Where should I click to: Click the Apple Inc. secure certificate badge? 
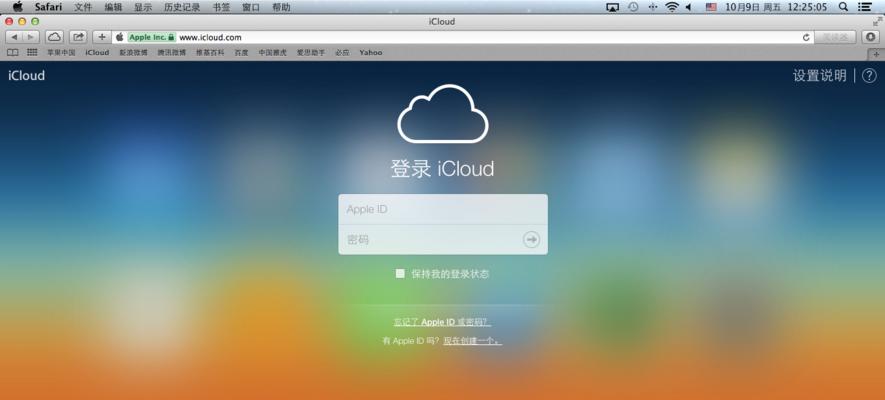[151, 37]
